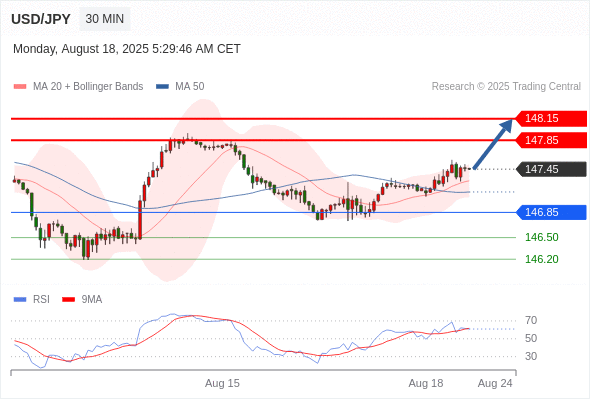Click the 9MA legend label
This screenshot has height=400, width=590.
click(92, 300)
